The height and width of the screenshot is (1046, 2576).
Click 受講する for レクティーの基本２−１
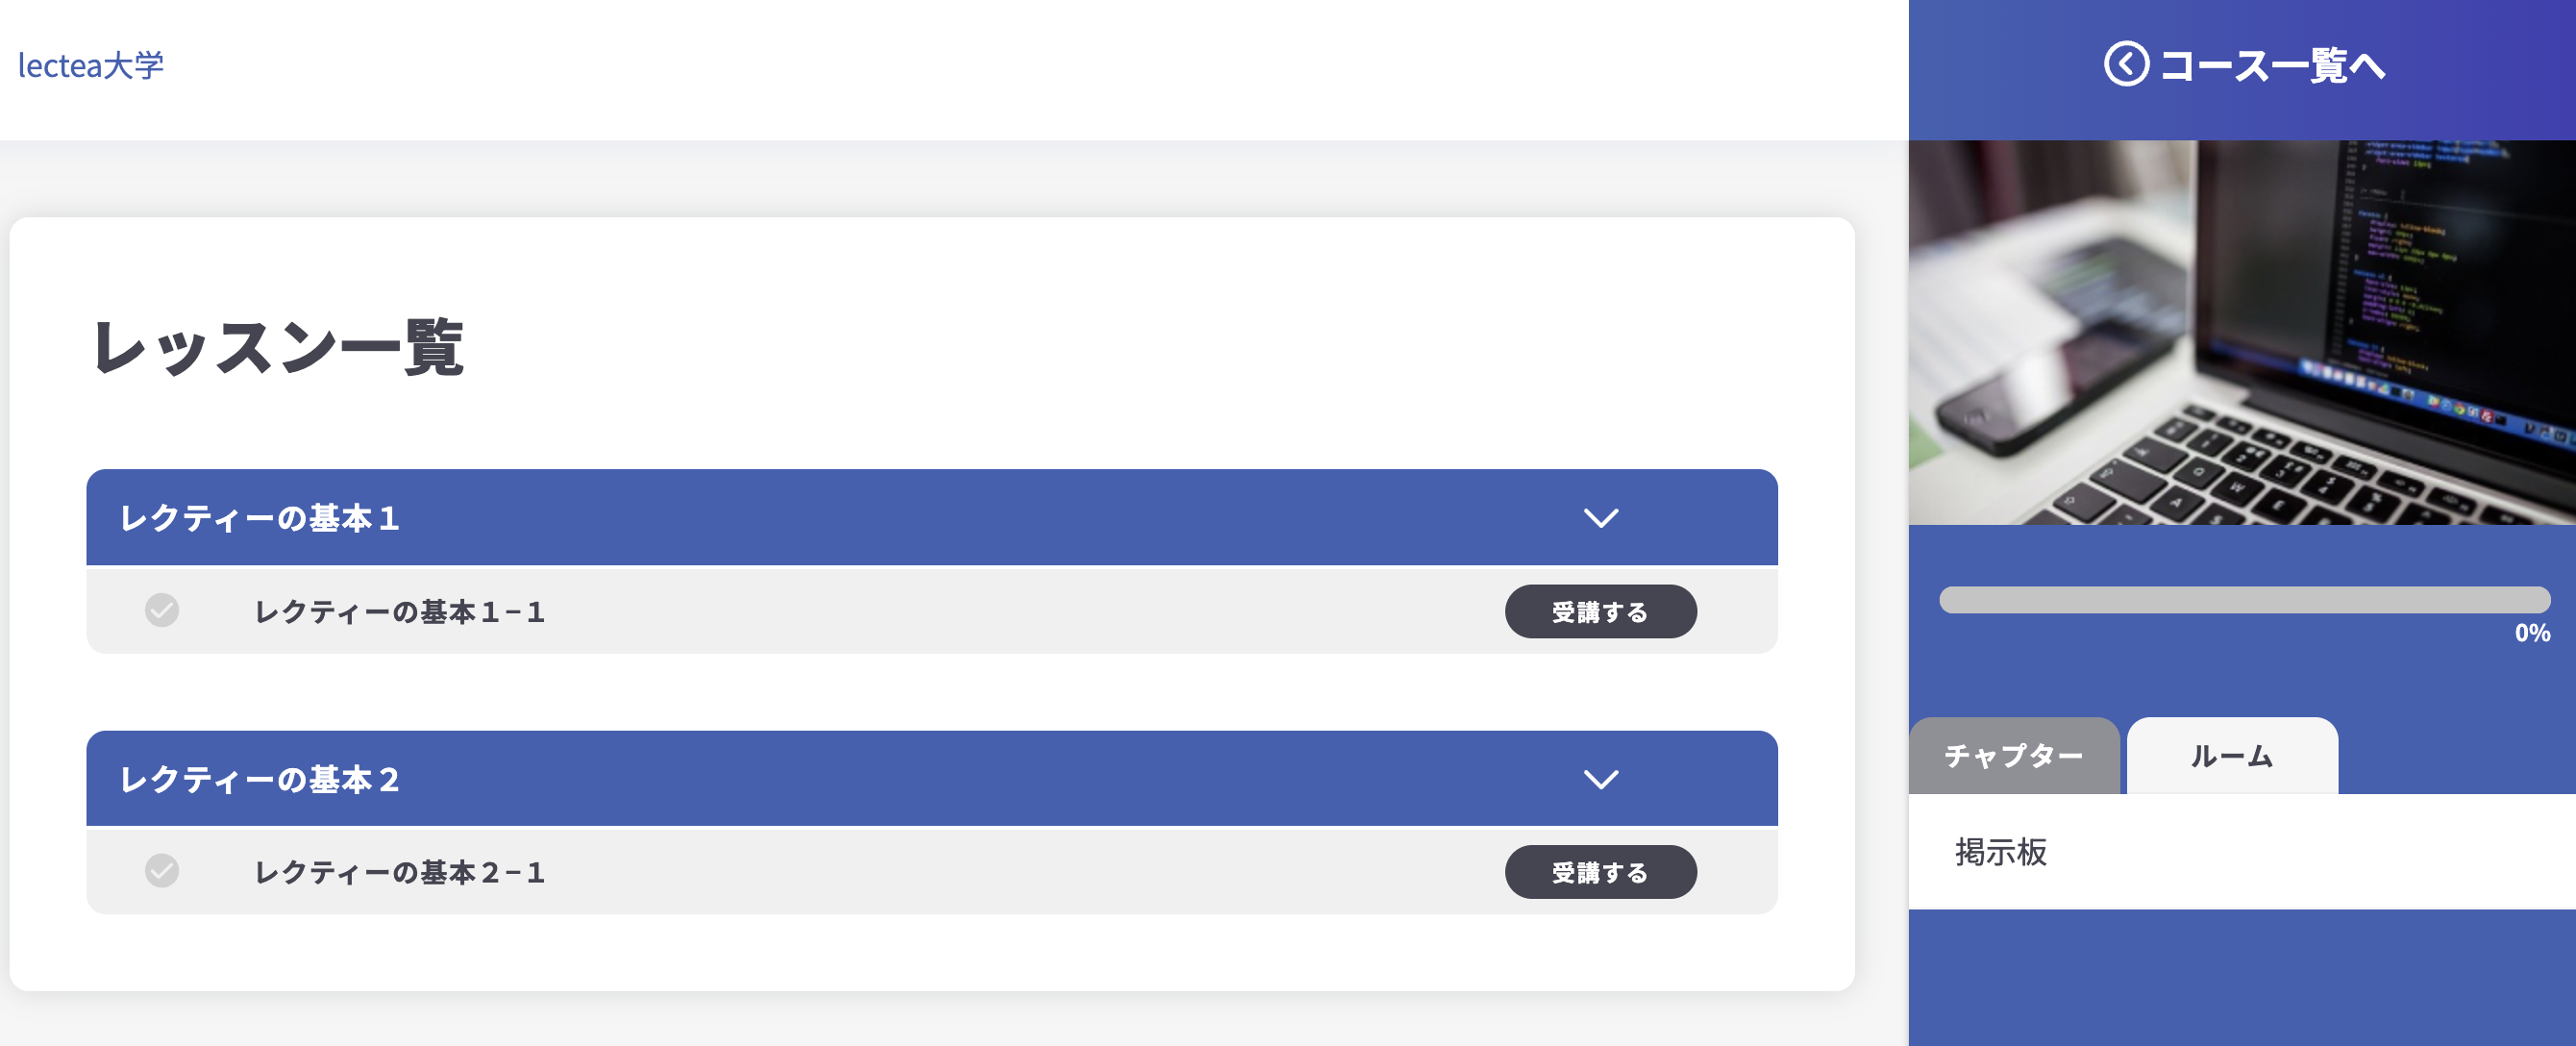pyautogui.click(x=1600, y=871)
